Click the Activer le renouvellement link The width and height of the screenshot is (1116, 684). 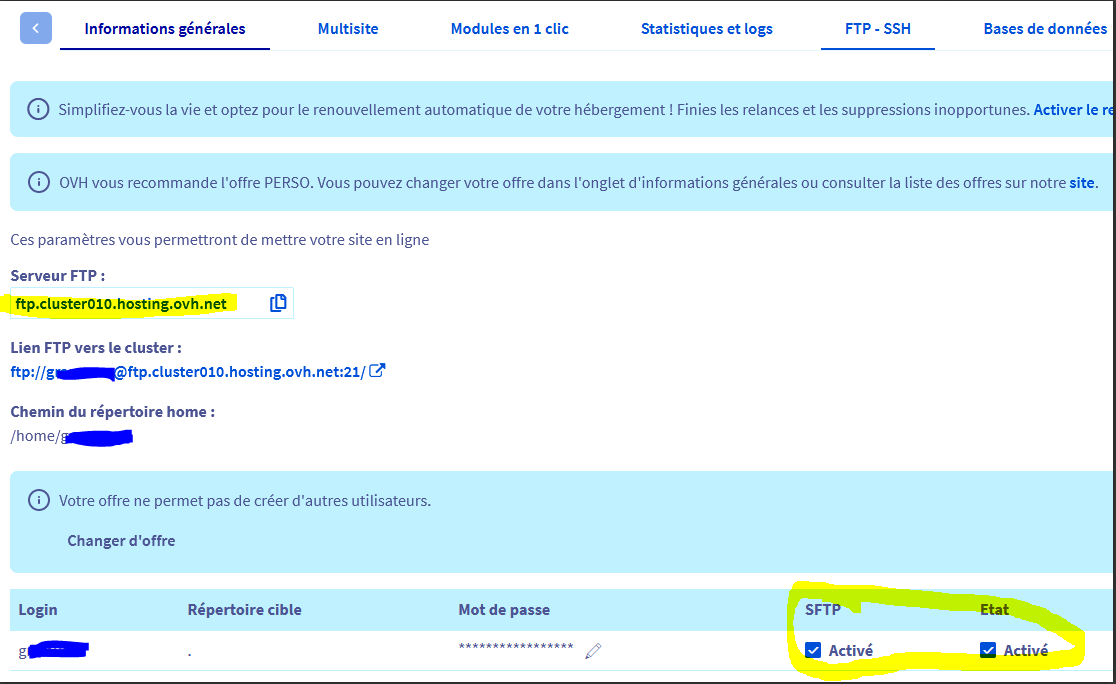tap(1073, 110)
